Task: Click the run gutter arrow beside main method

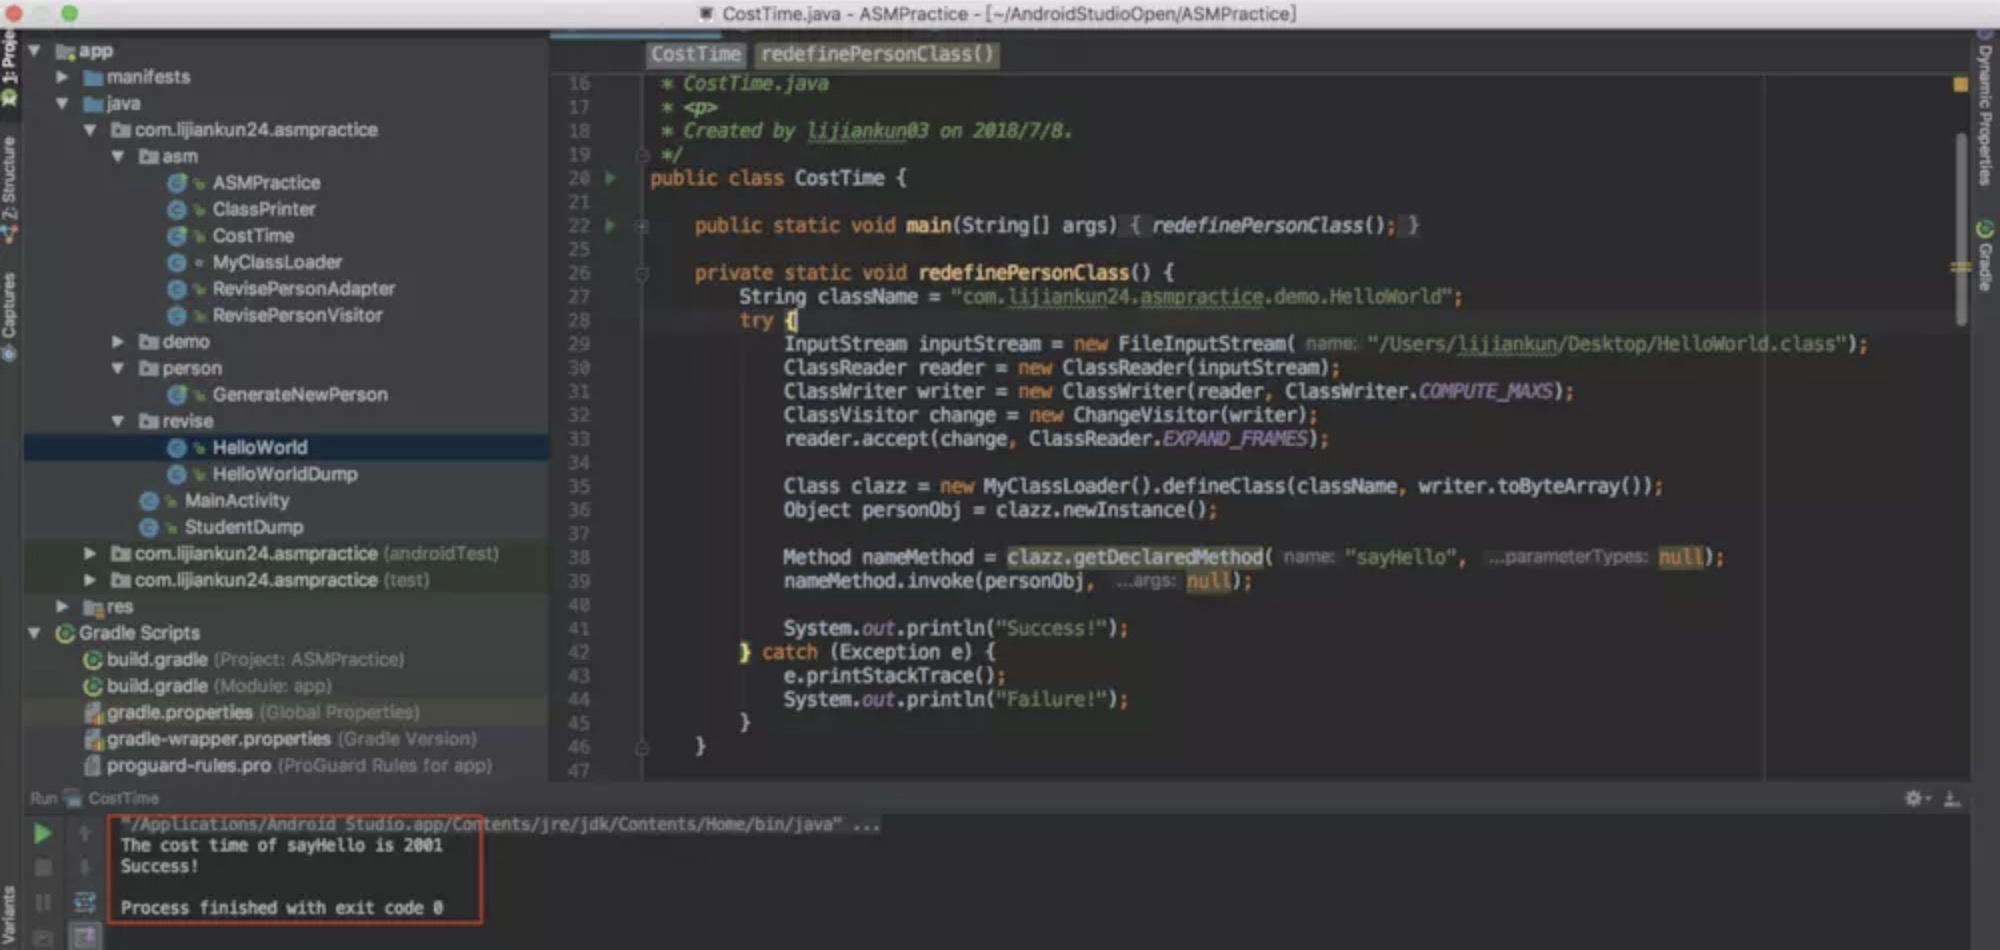Action: [610, 225]
